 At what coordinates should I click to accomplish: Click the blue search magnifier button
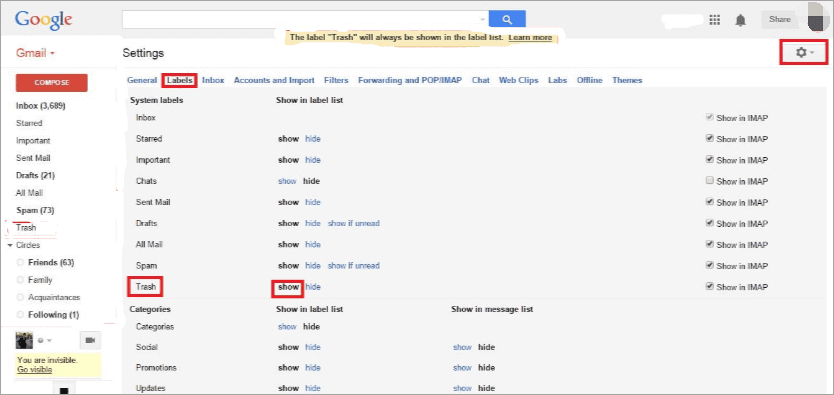coord(507,20)
